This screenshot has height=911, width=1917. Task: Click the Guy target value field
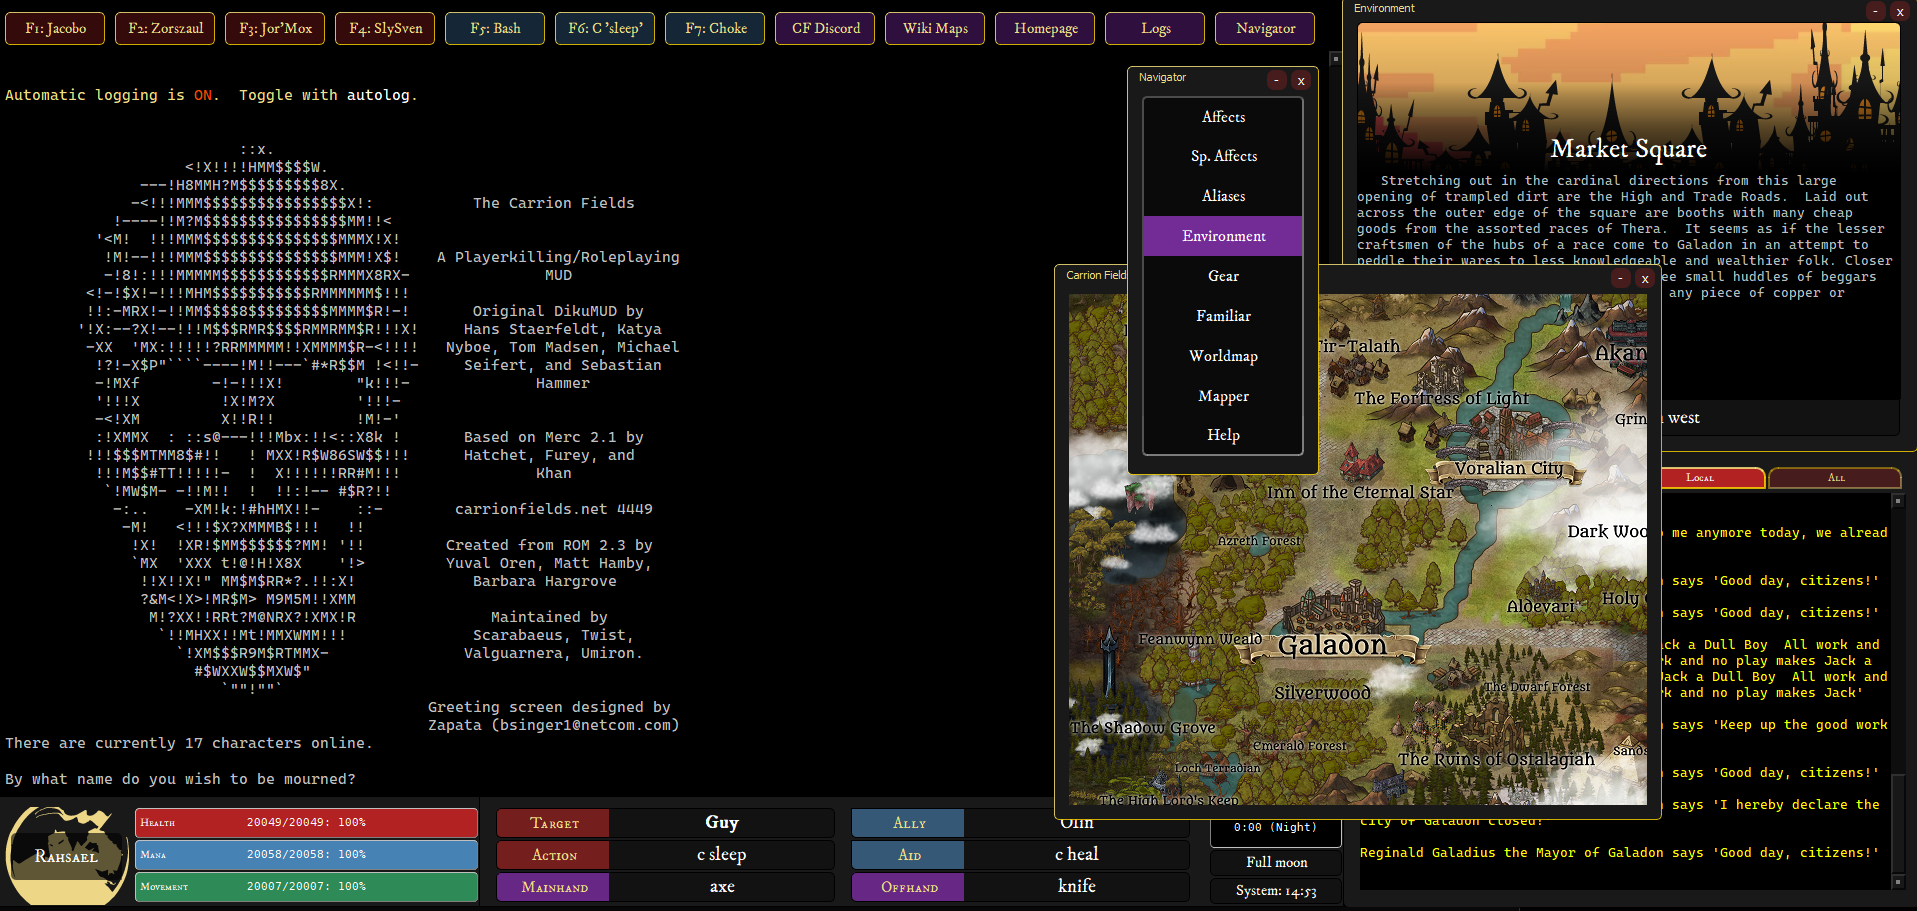(x=722, y=823)
